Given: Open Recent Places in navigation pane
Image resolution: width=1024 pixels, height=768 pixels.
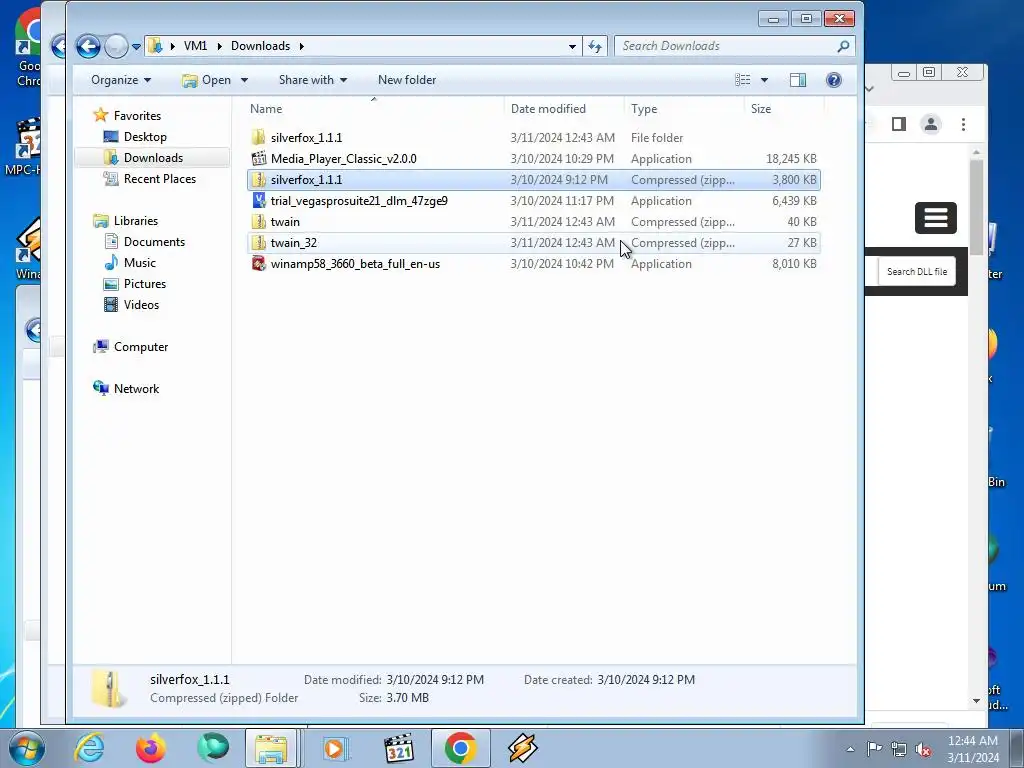Looking at the screenshot, I should click(159, 178).
